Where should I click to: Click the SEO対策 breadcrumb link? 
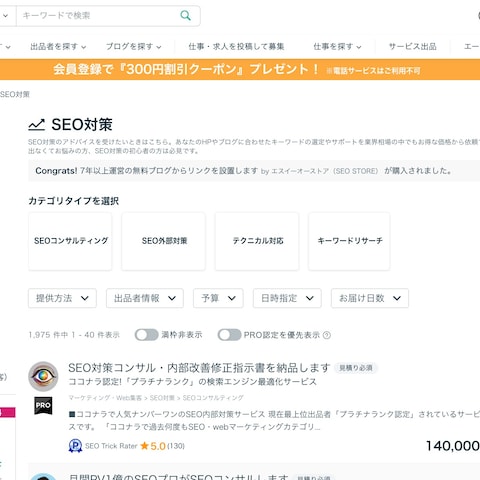[x=15, y=94]
